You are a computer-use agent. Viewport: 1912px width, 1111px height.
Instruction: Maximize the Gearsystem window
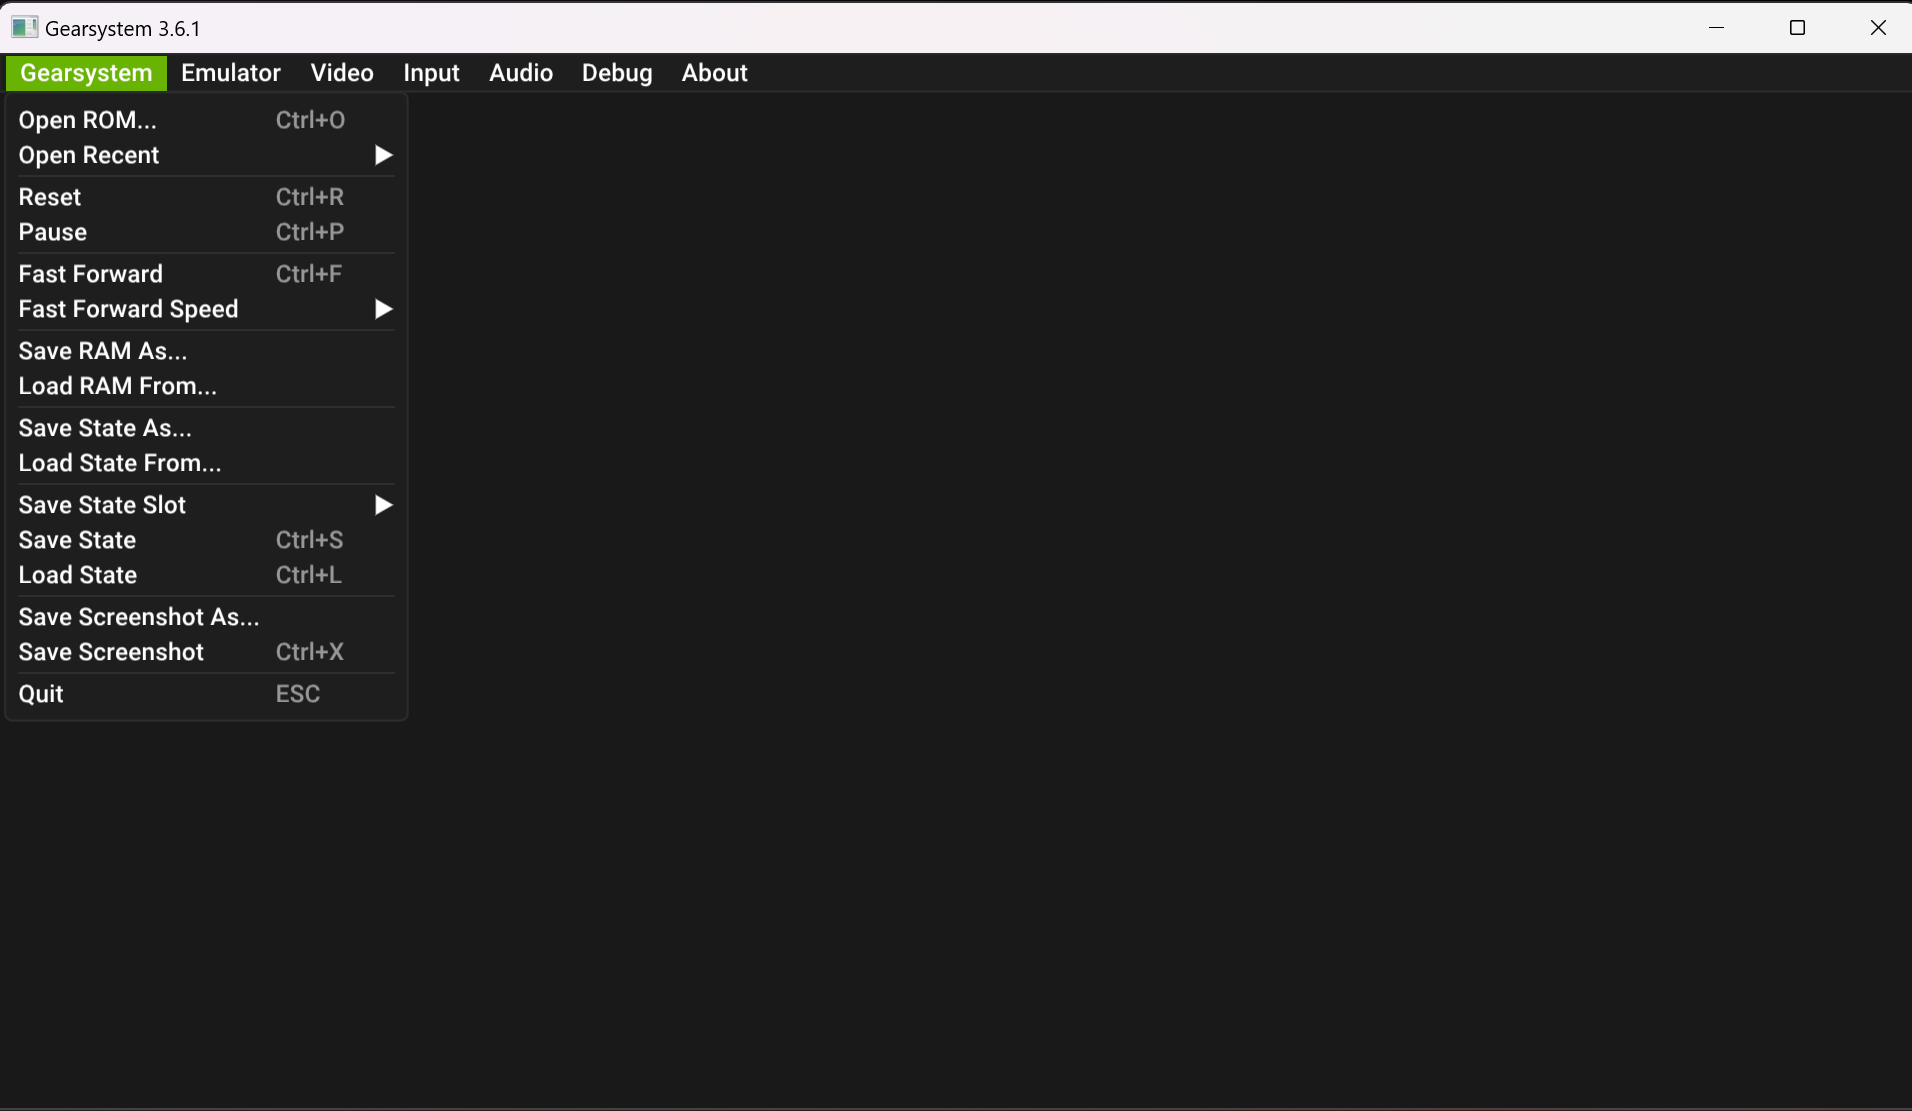1797,28
